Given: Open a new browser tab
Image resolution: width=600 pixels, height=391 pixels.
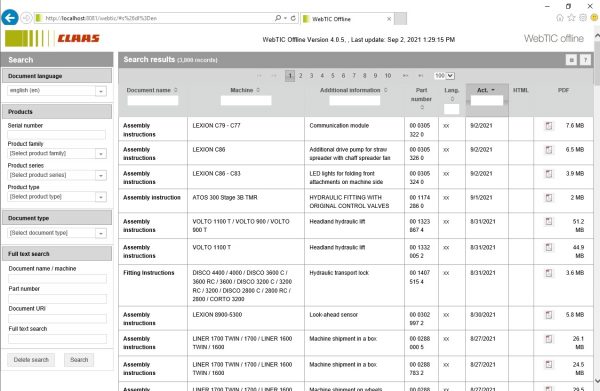Looking at the screenshot, I should click(400, 19).
